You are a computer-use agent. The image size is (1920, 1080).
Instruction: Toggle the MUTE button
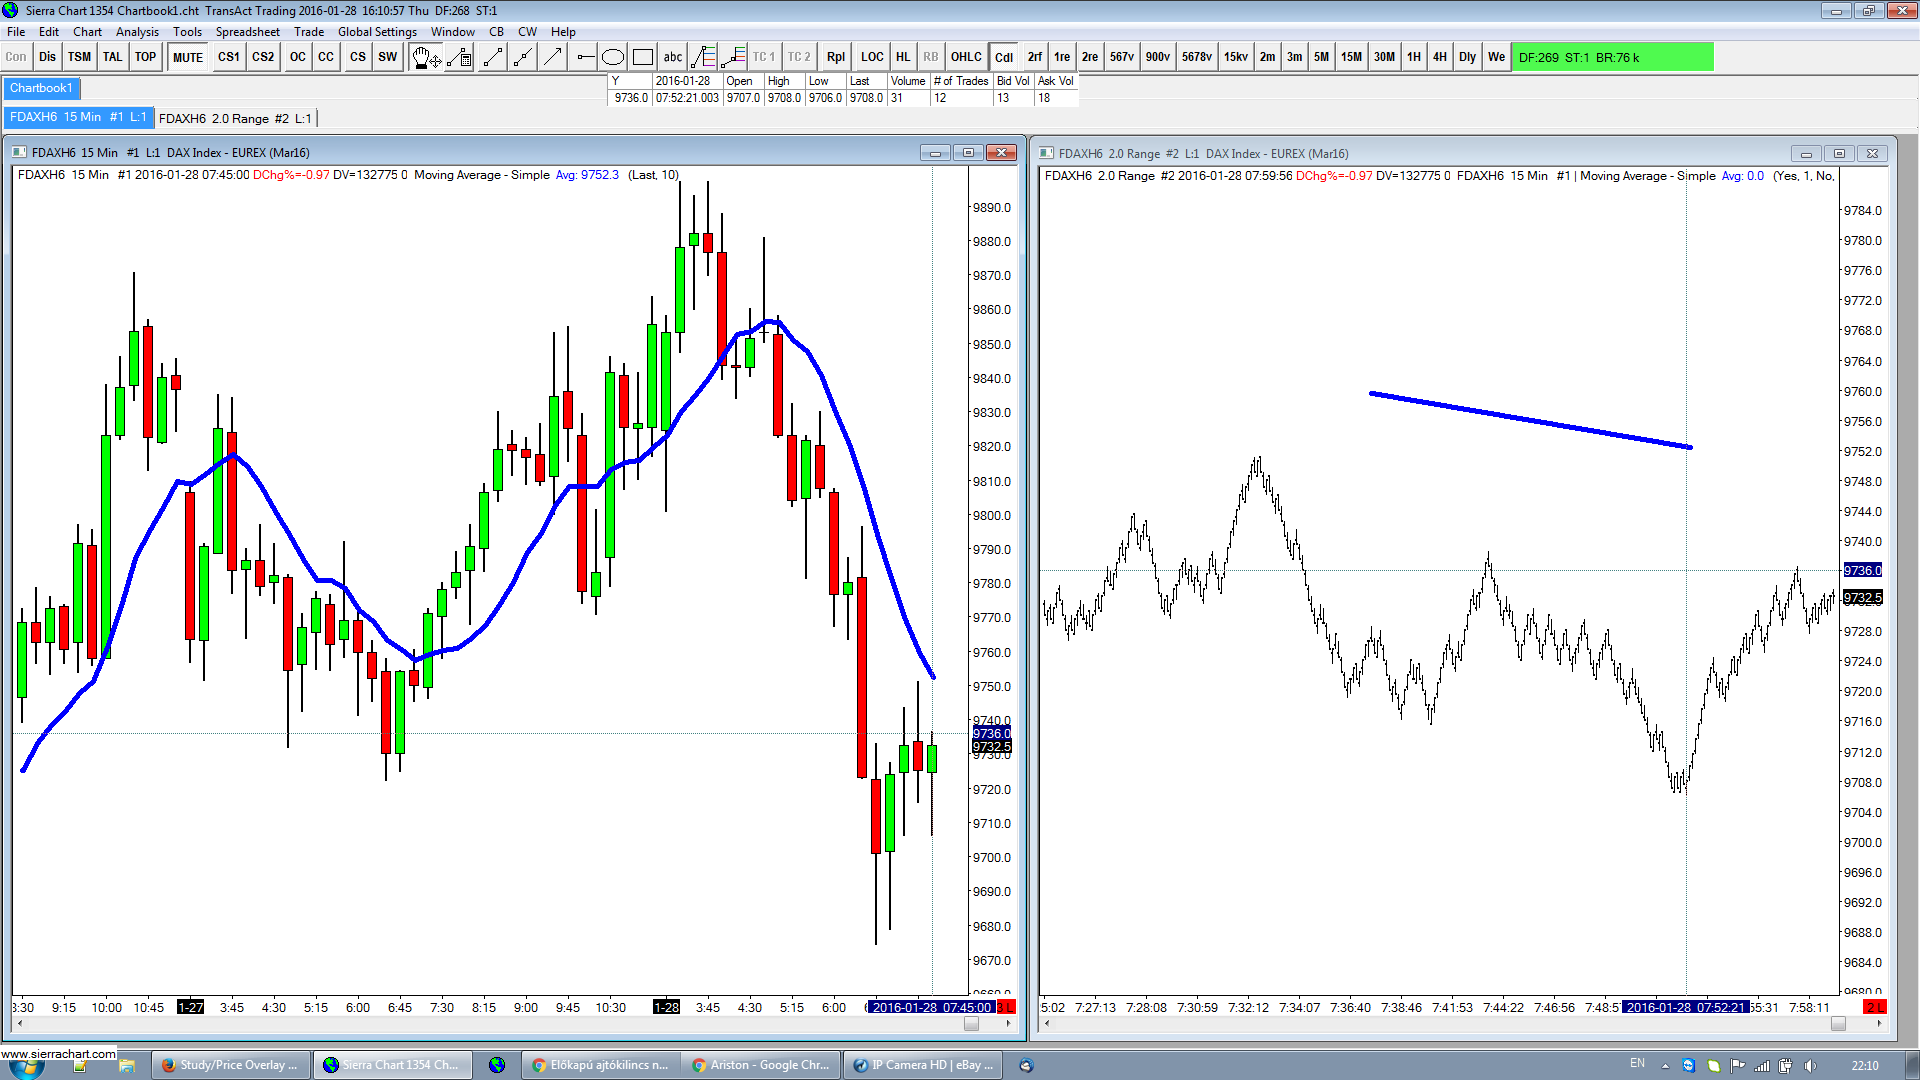pos(187,57)
